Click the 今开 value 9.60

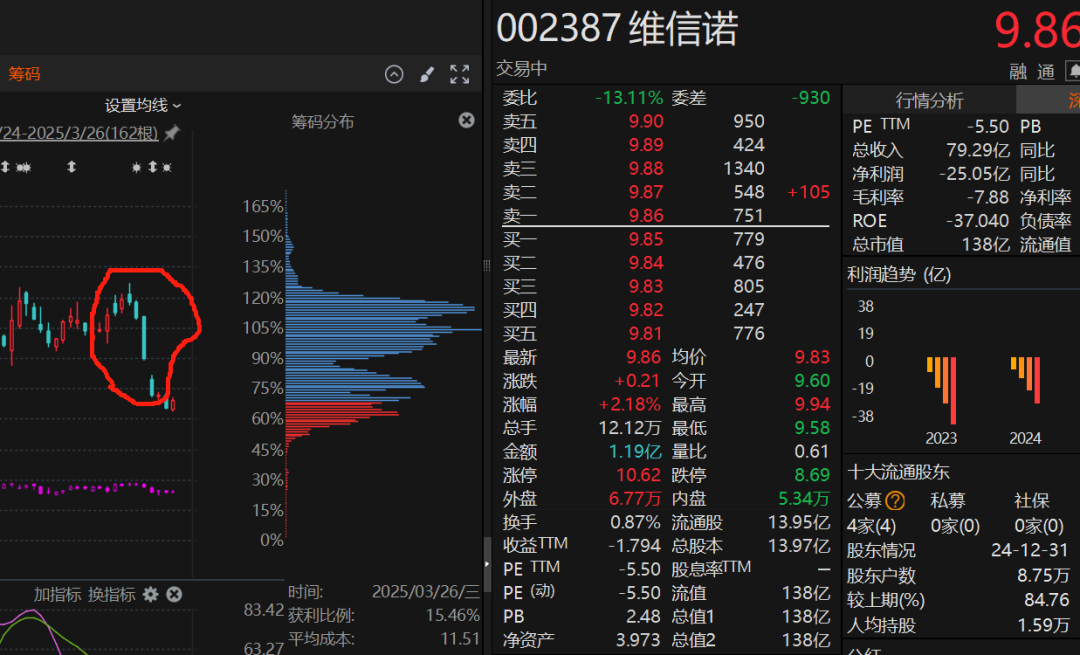(x=812, y=381)
